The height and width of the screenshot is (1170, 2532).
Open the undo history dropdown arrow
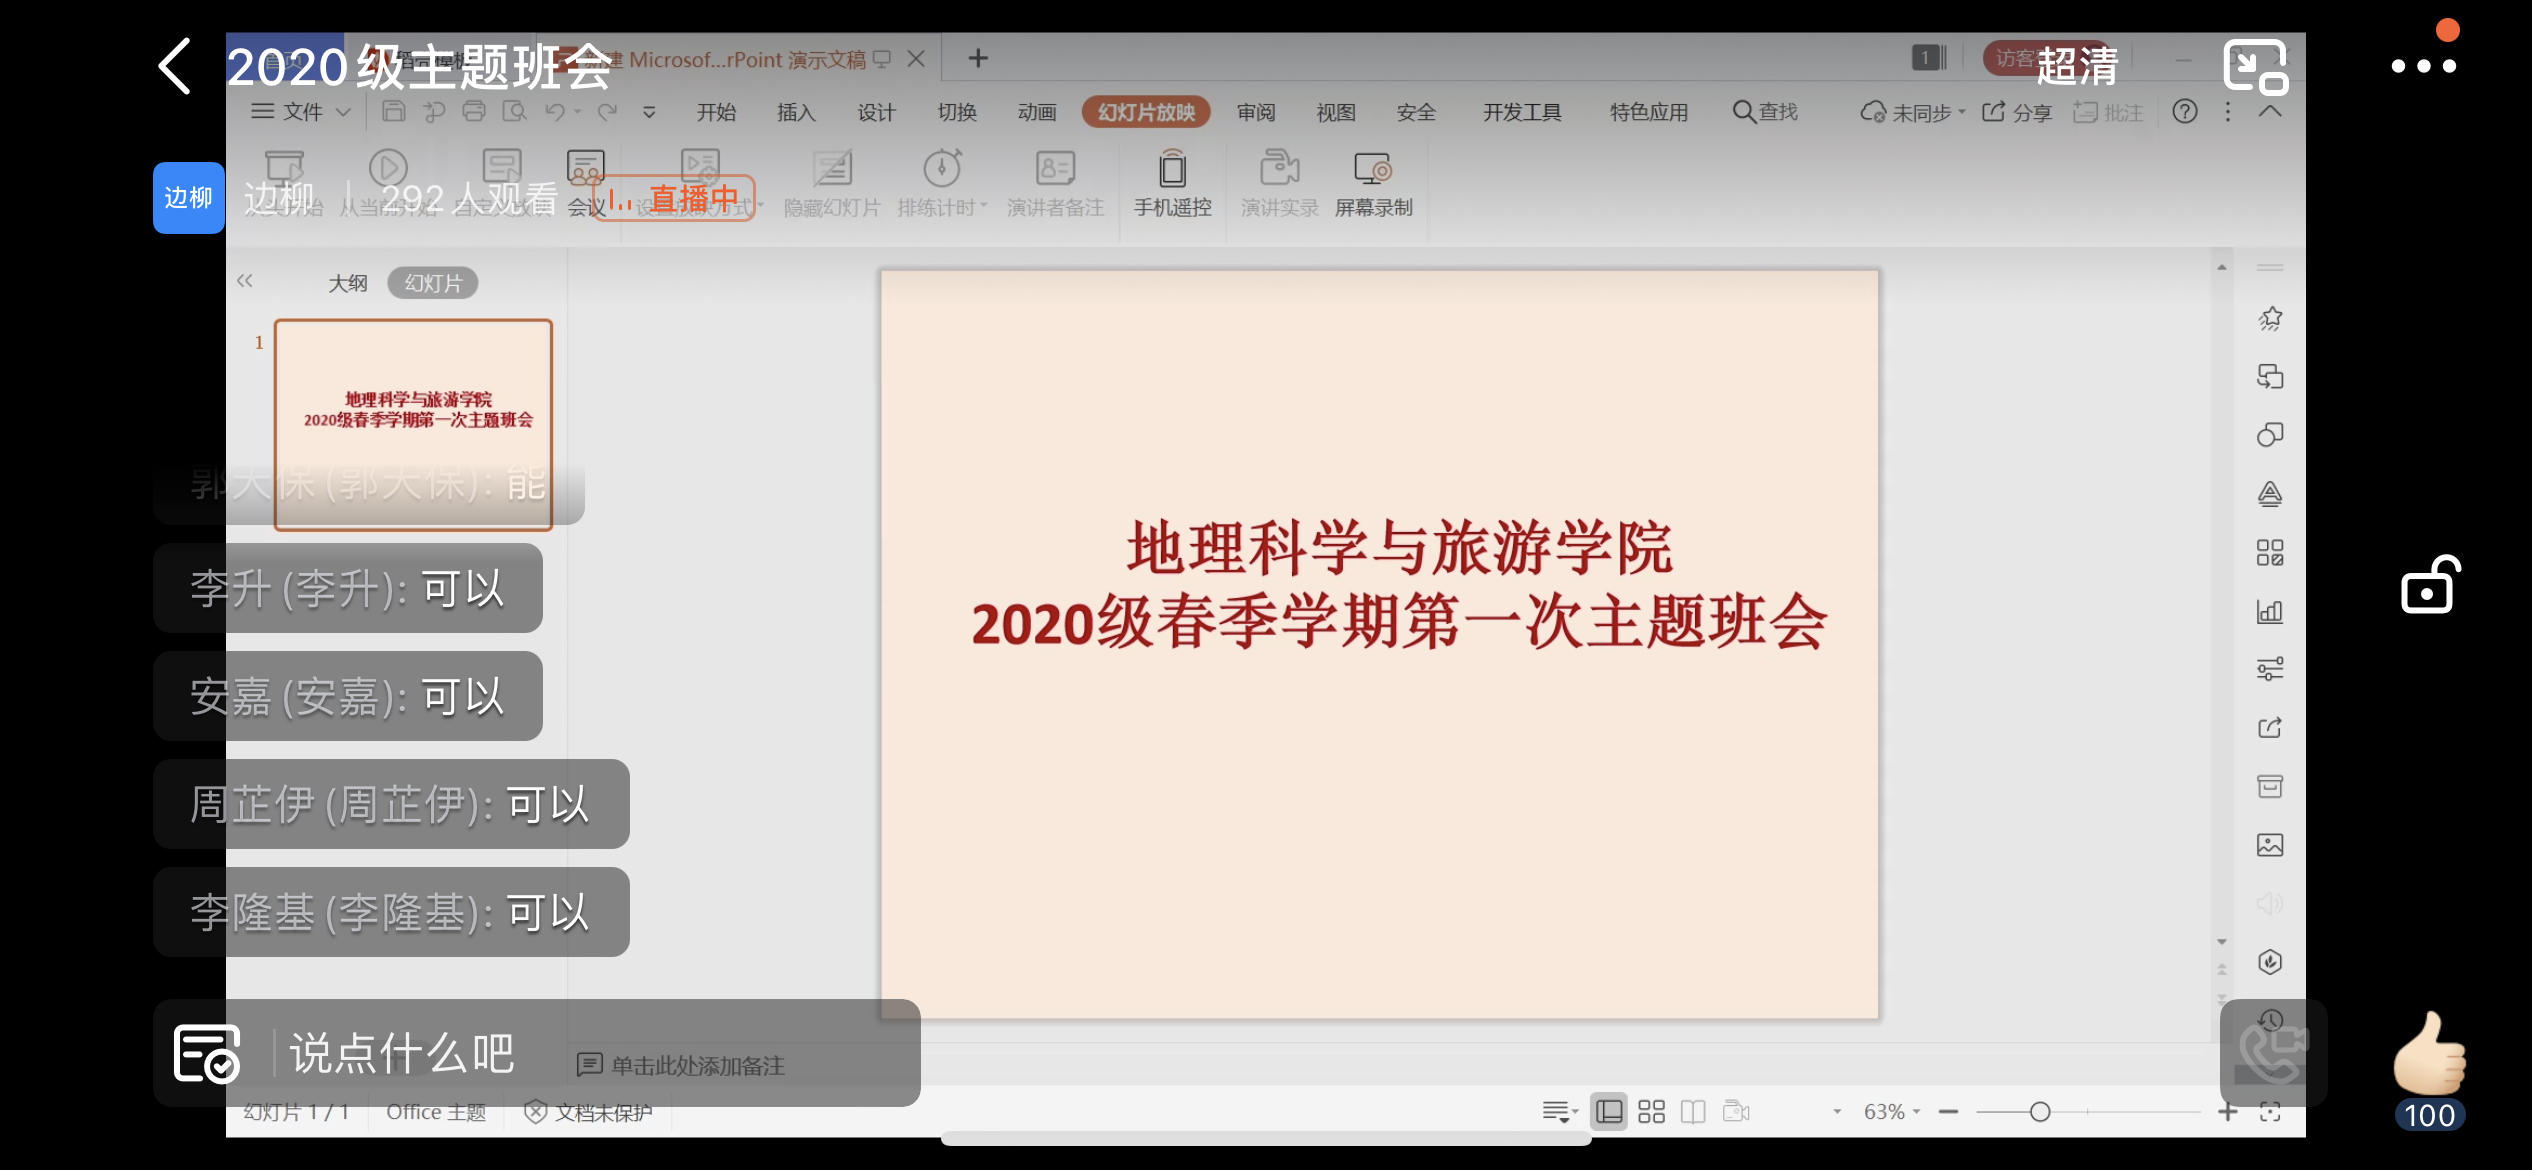[x=577, y=111]
